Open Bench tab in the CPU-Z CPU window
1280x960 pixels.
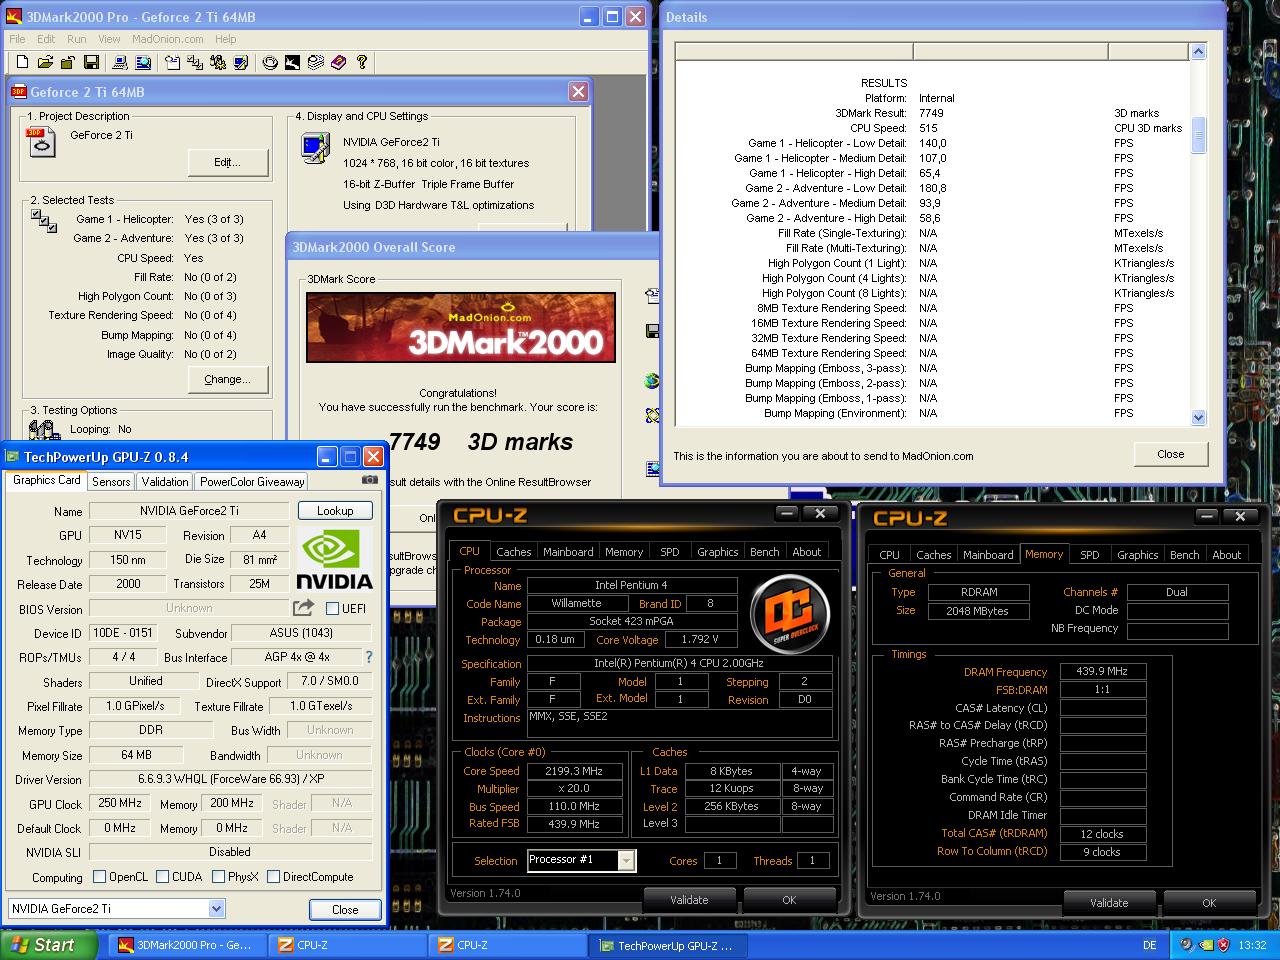(x=765, y=552)
